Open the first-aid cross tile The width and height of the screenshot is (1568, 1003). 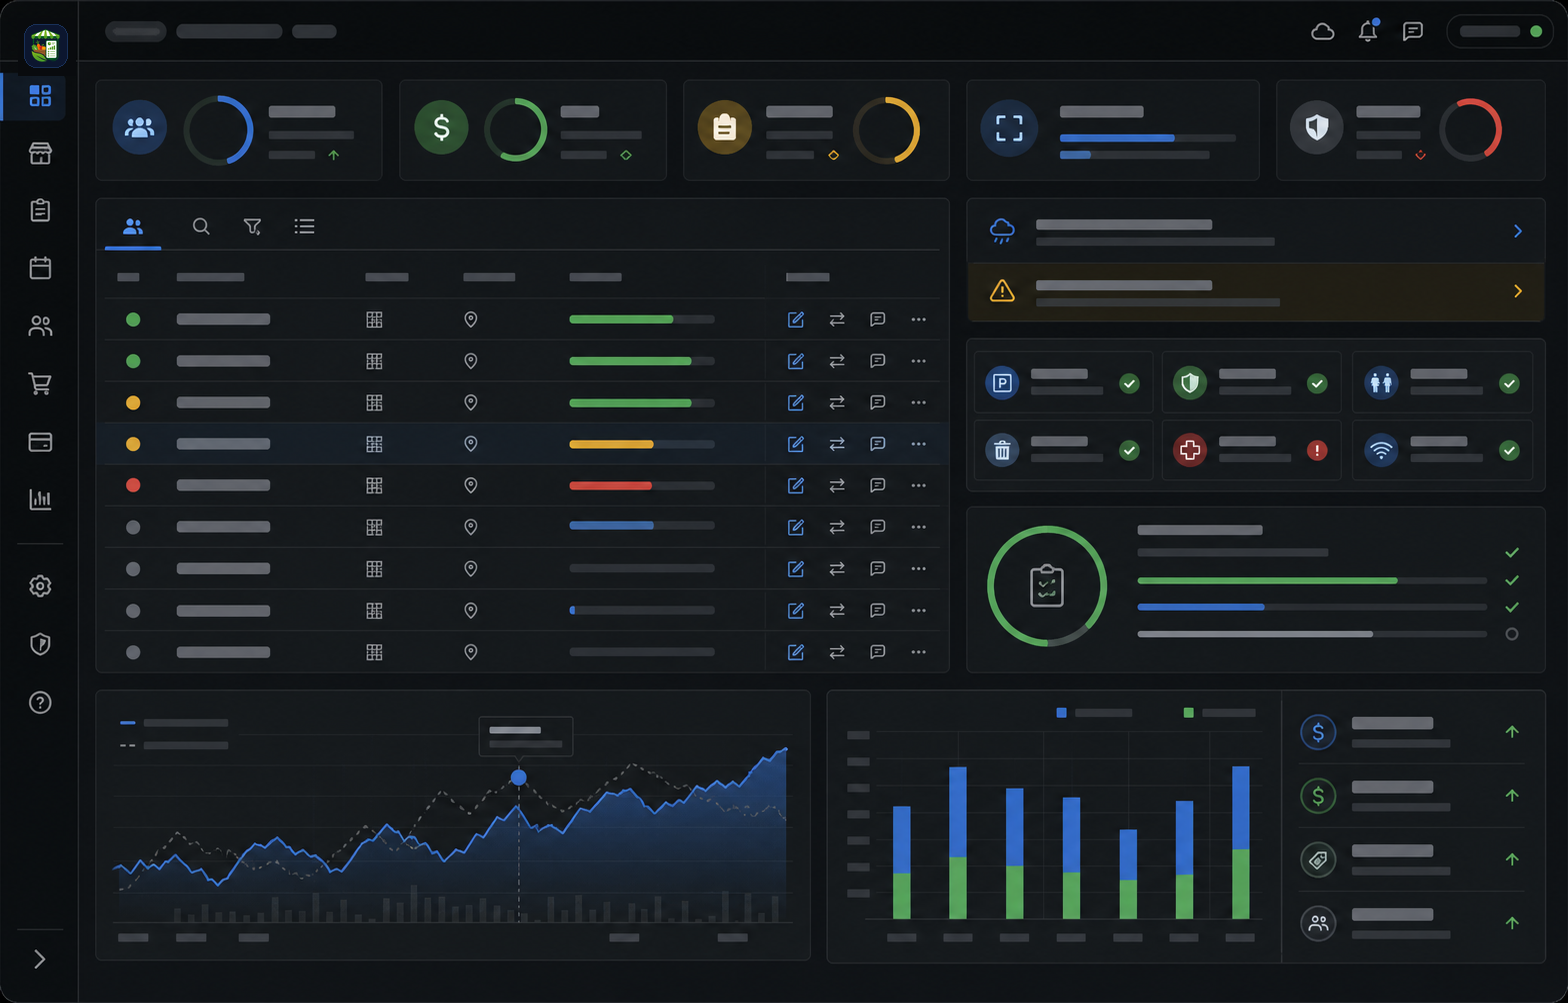pos(1251,450)
